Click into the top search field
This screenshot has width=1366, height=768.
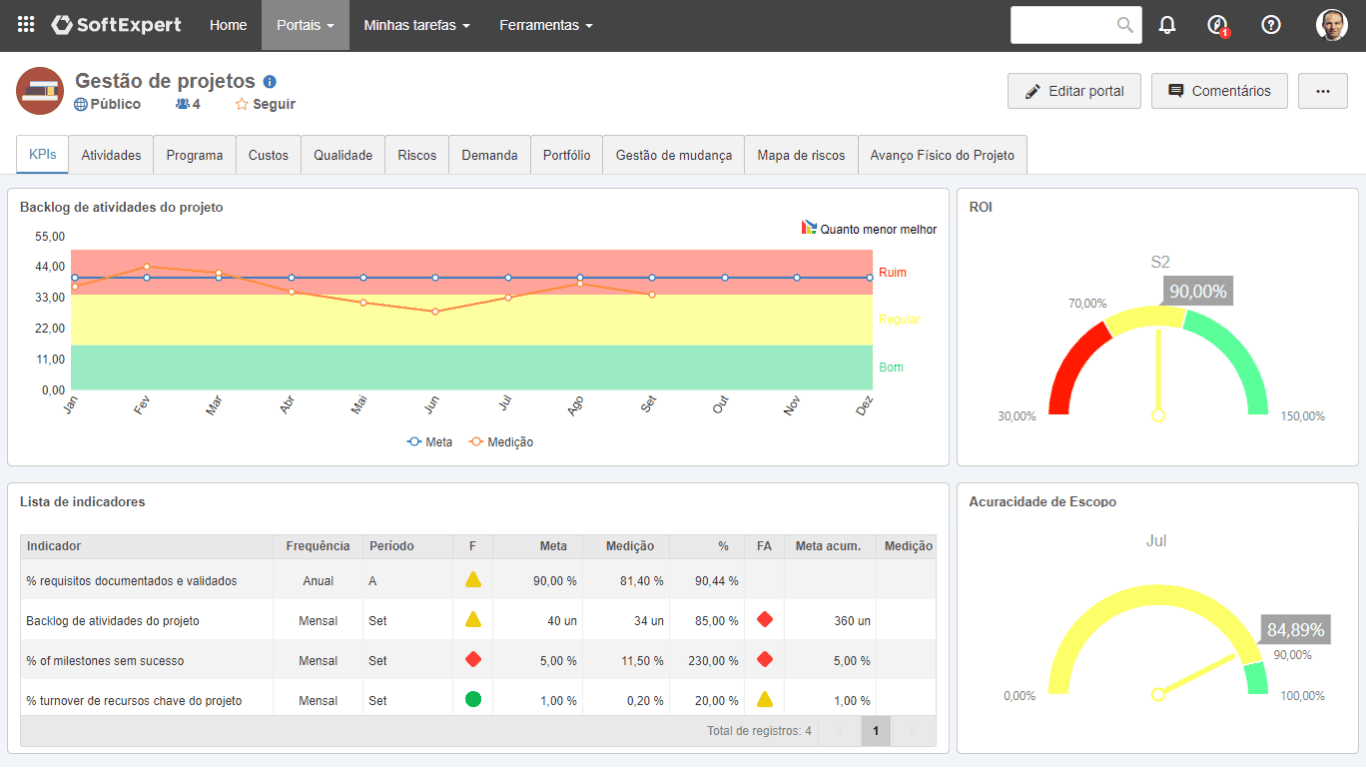pos(1062,25)
